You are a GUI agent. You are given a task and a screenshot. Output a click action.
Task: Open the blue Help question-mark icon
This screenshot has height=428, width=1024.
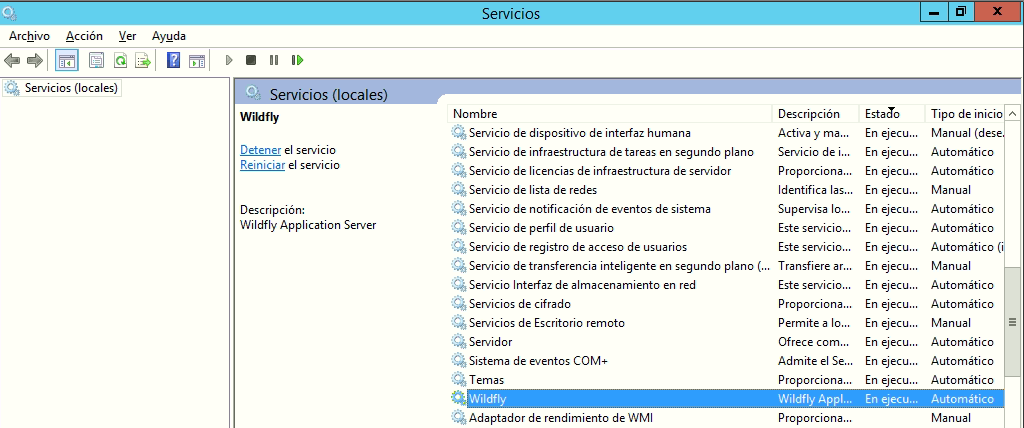(173, 61)
